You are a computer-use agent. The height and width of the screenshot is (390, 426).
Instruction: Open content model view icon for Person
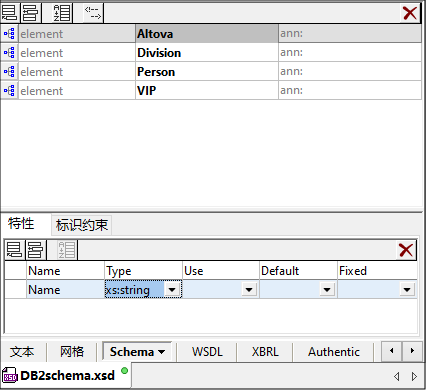coord(9,72)
